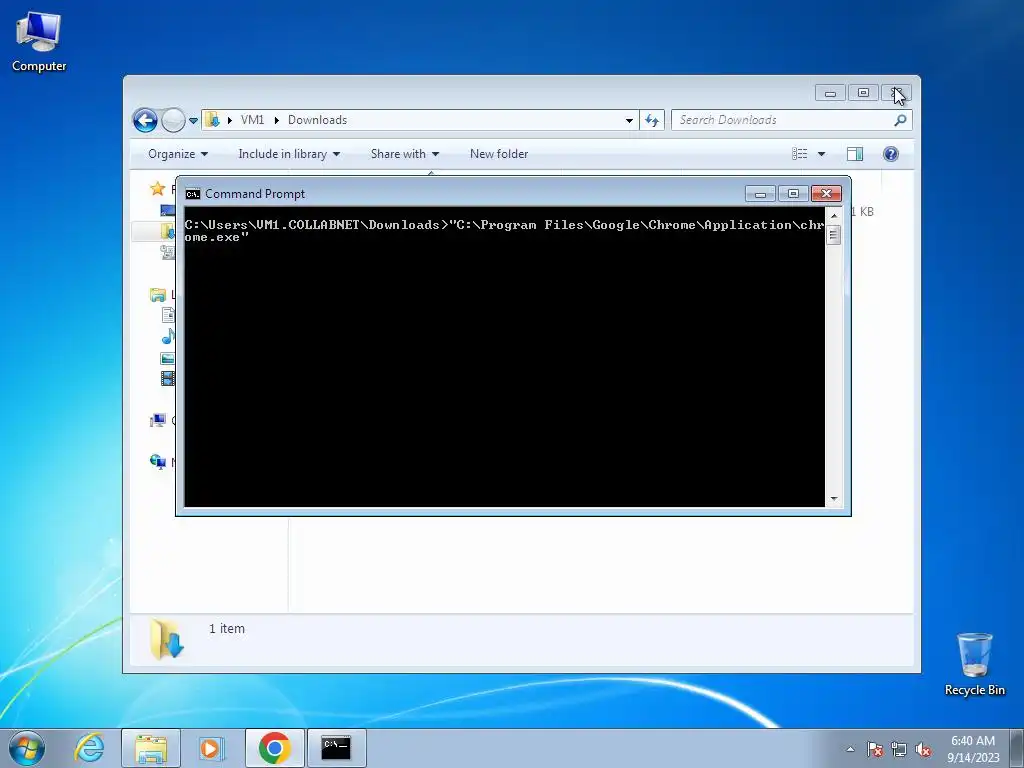Select the Videos library icon in the sidebar
The width and height of the screenshot is (1024, 768).
168,378
